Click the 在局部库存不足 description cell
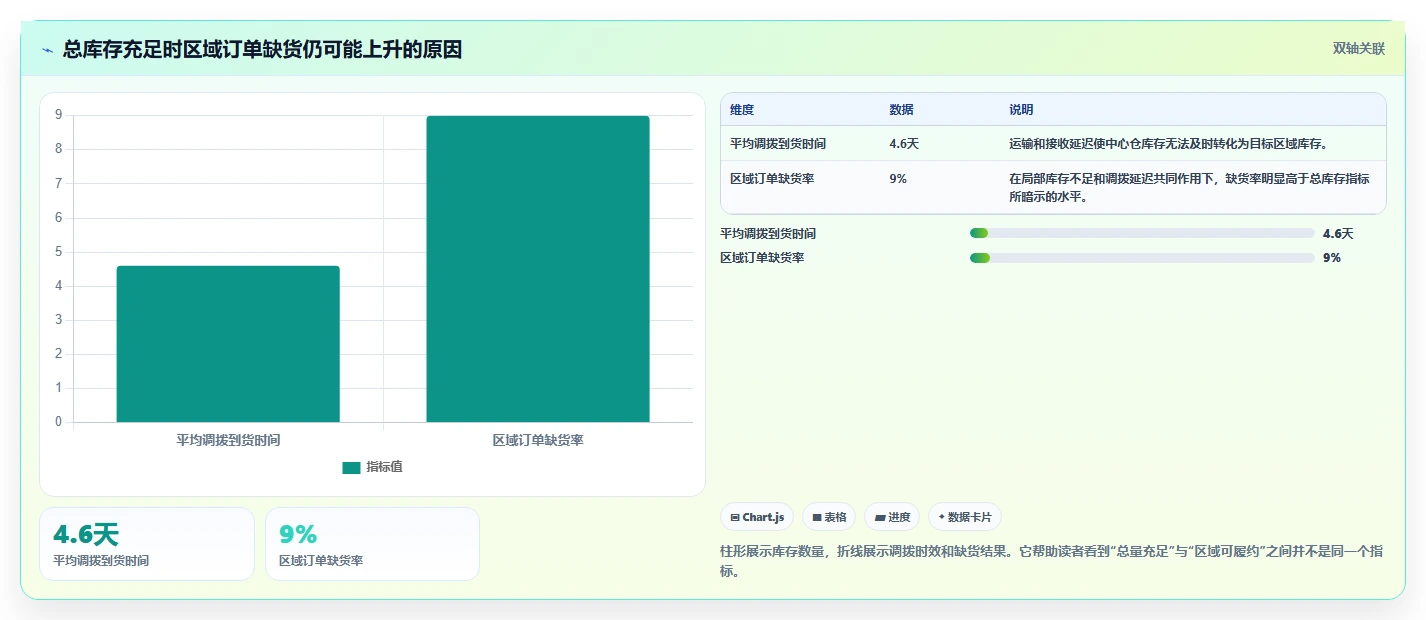Image resolution: width=1426 pixels, height=620 pixels. [1189, 188]
